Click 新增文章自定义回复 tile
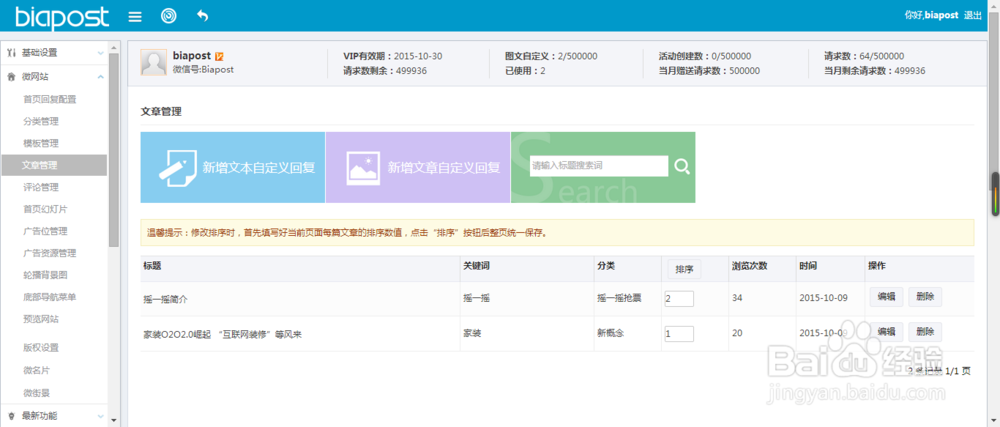1000x427 pixels. tap(418, 168)
